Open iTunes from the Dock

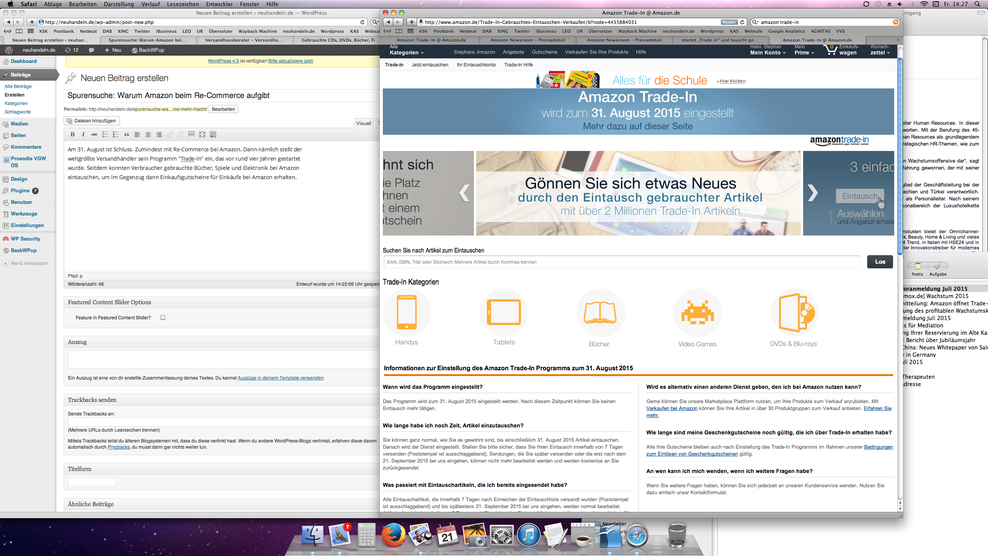click(x=529, y=535)
